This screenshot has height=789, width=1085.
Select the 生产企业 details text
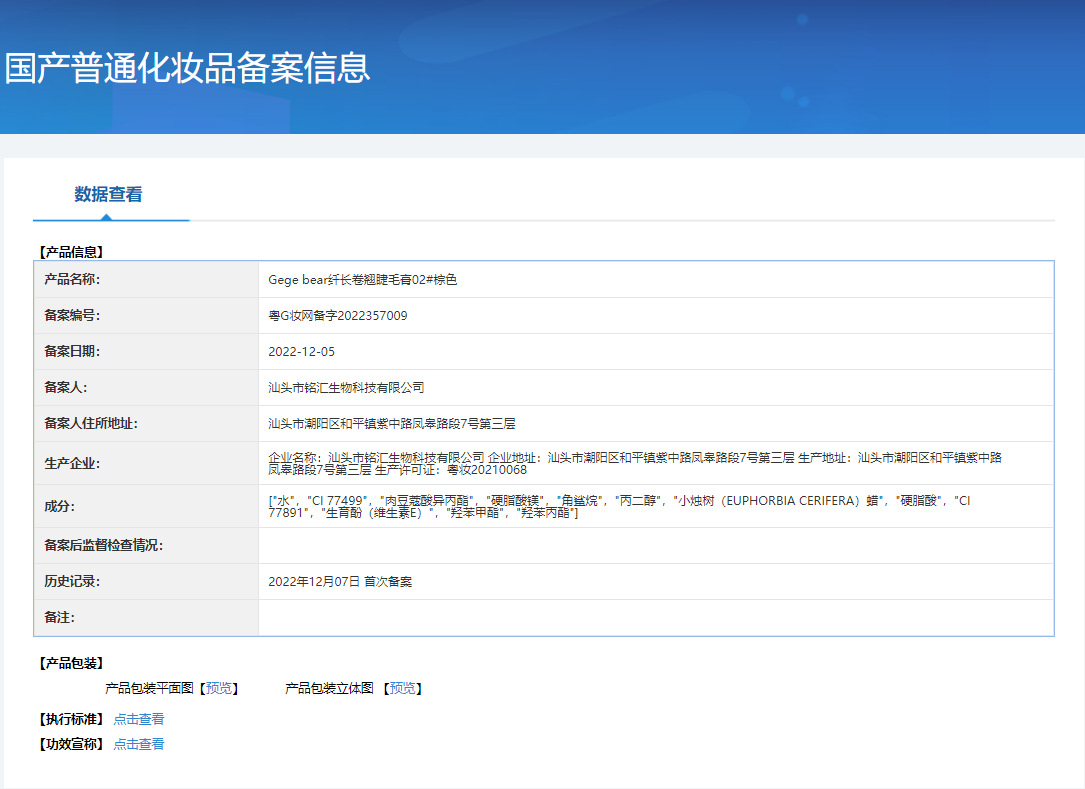tap(635, 464)
